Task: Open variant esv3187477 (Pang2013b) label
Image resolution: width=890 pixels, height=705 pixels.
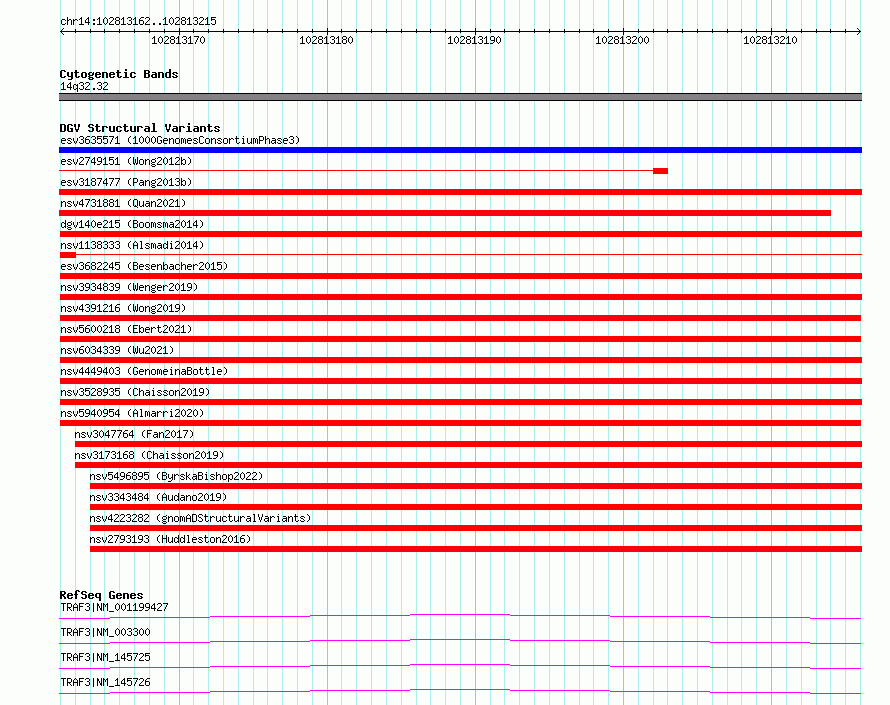Action: click(126, 182)
